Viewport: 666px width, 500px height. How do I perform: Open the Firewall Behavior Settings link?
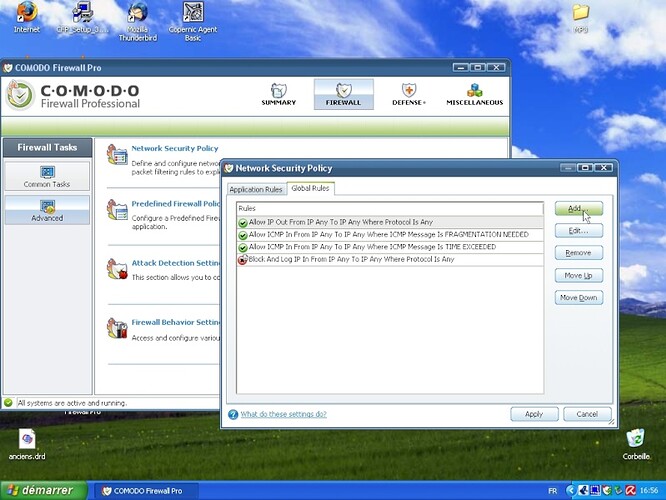(176, 322)
